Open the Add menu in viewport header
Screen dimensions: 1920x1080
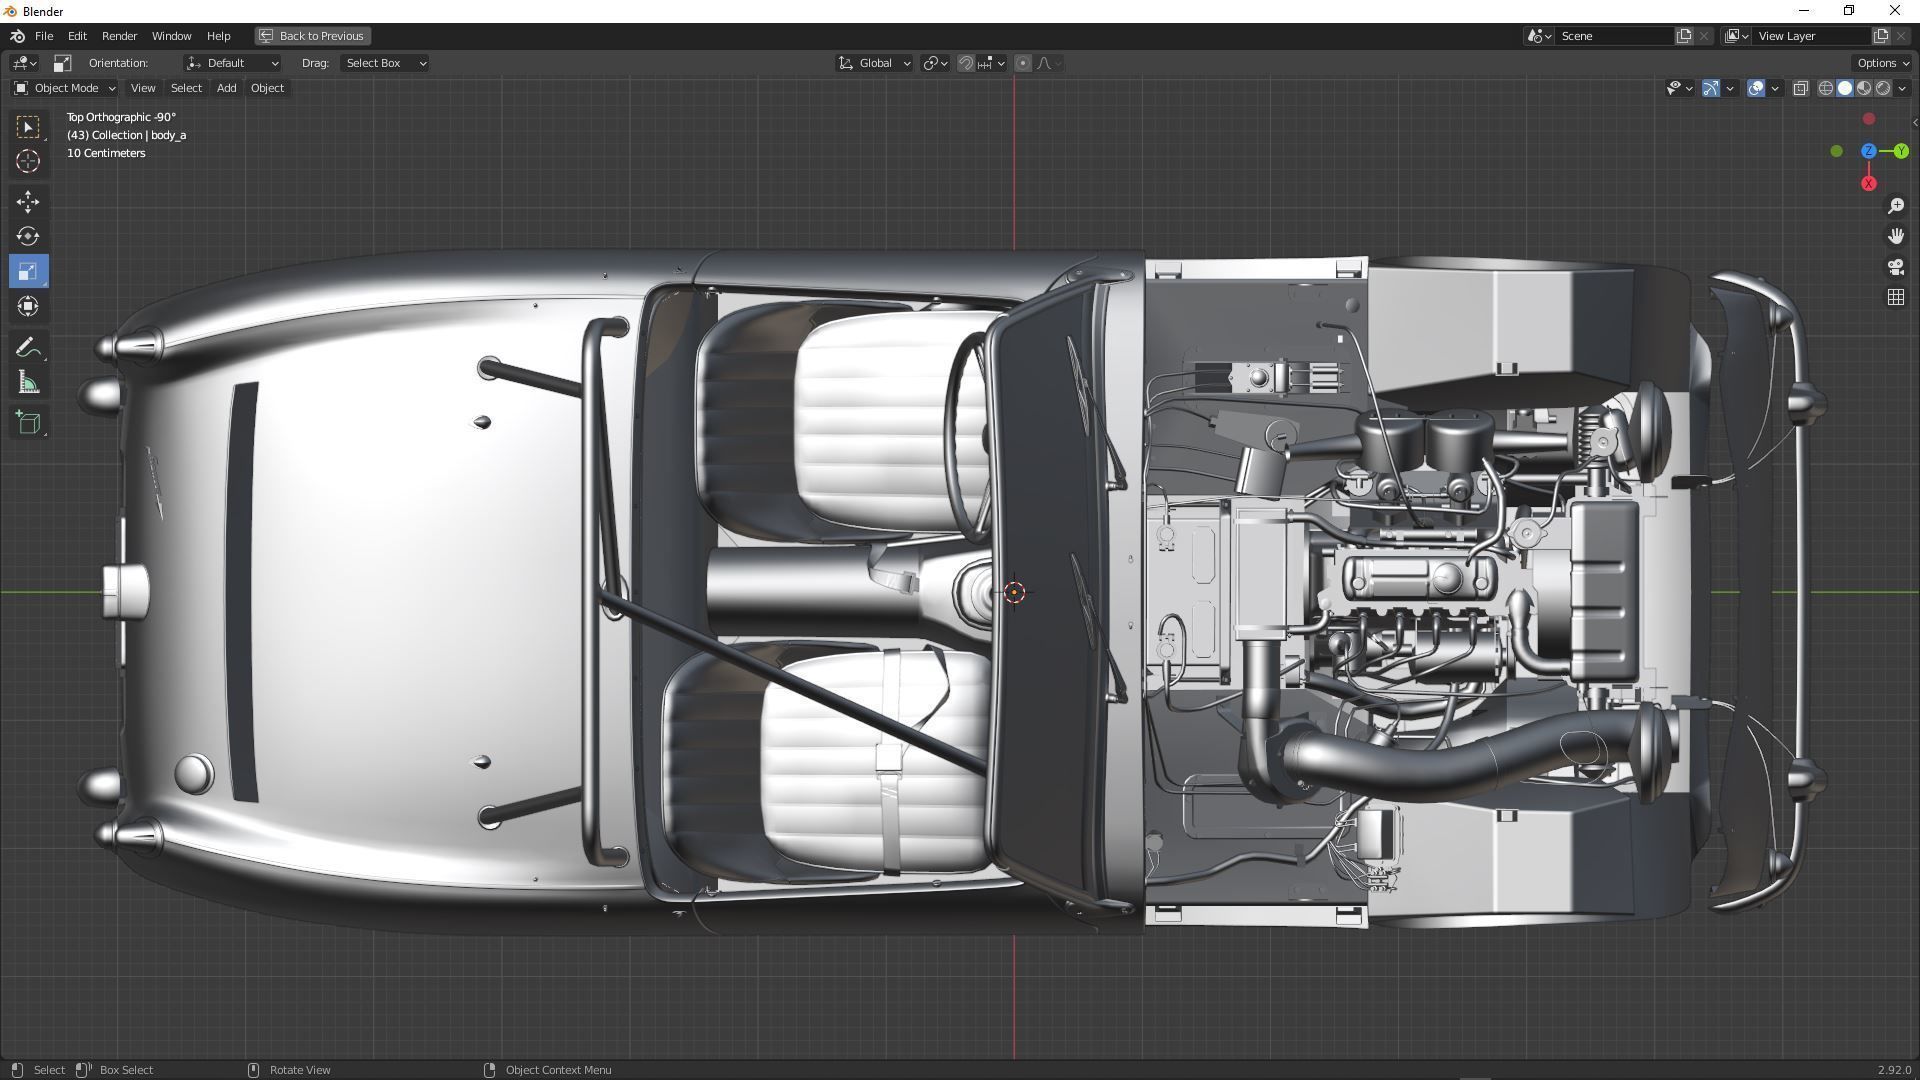[226, 88]
